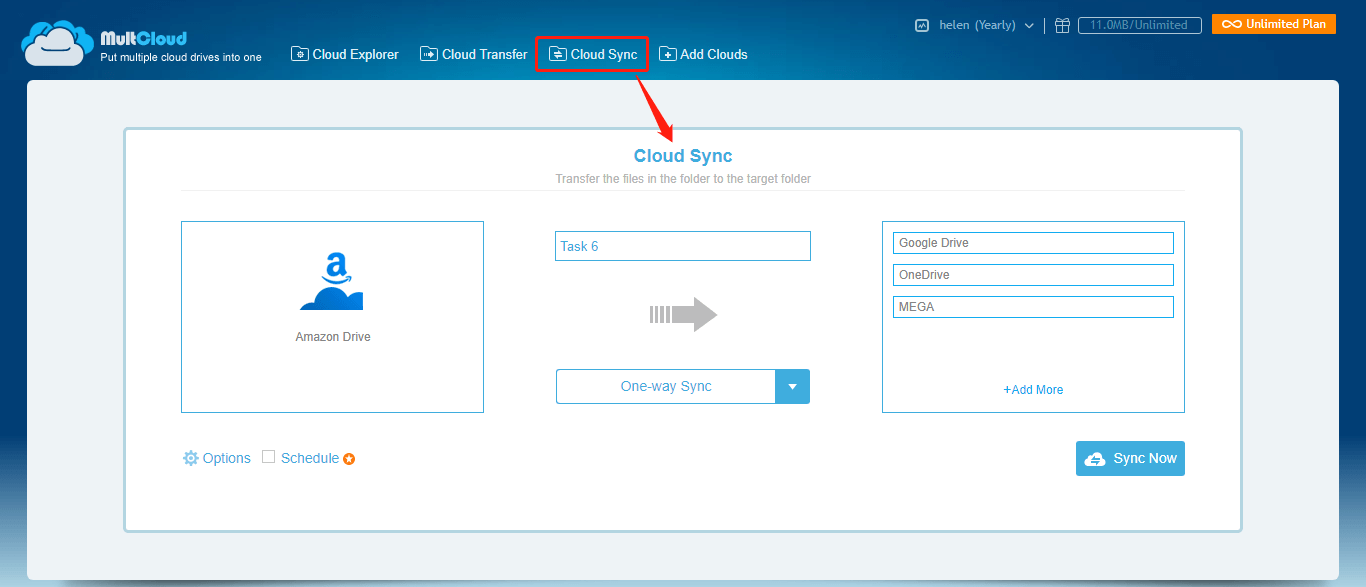Click the Options gear icon
This screenshot has width=1366, height=587.
(x=191, y=458)
